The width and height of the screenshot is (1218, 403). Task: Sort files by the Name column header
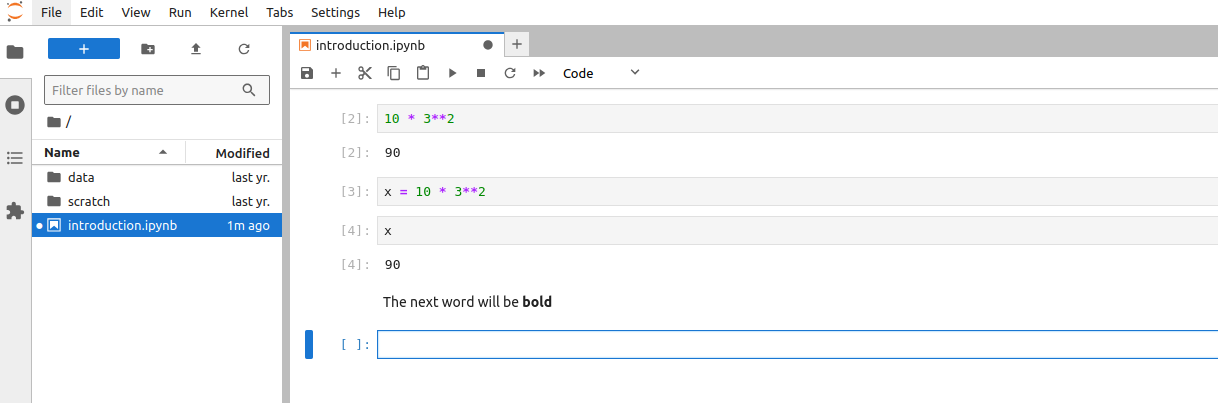coord(62,153)
